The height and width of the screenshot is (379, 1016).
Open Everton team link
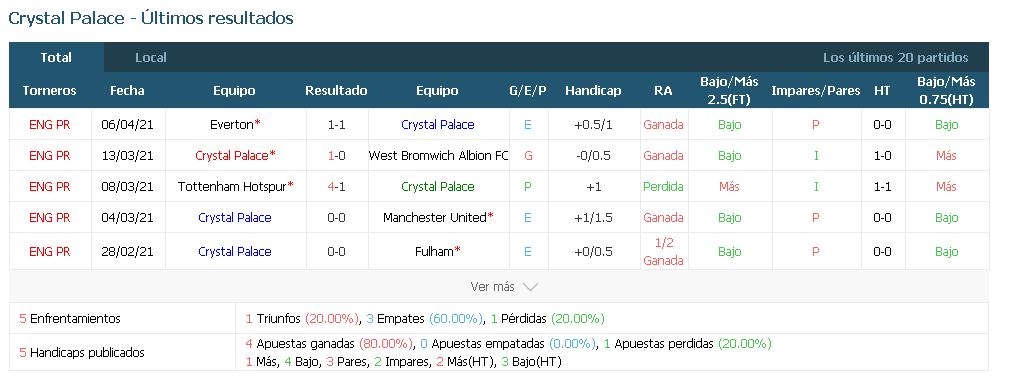point(231,124)
